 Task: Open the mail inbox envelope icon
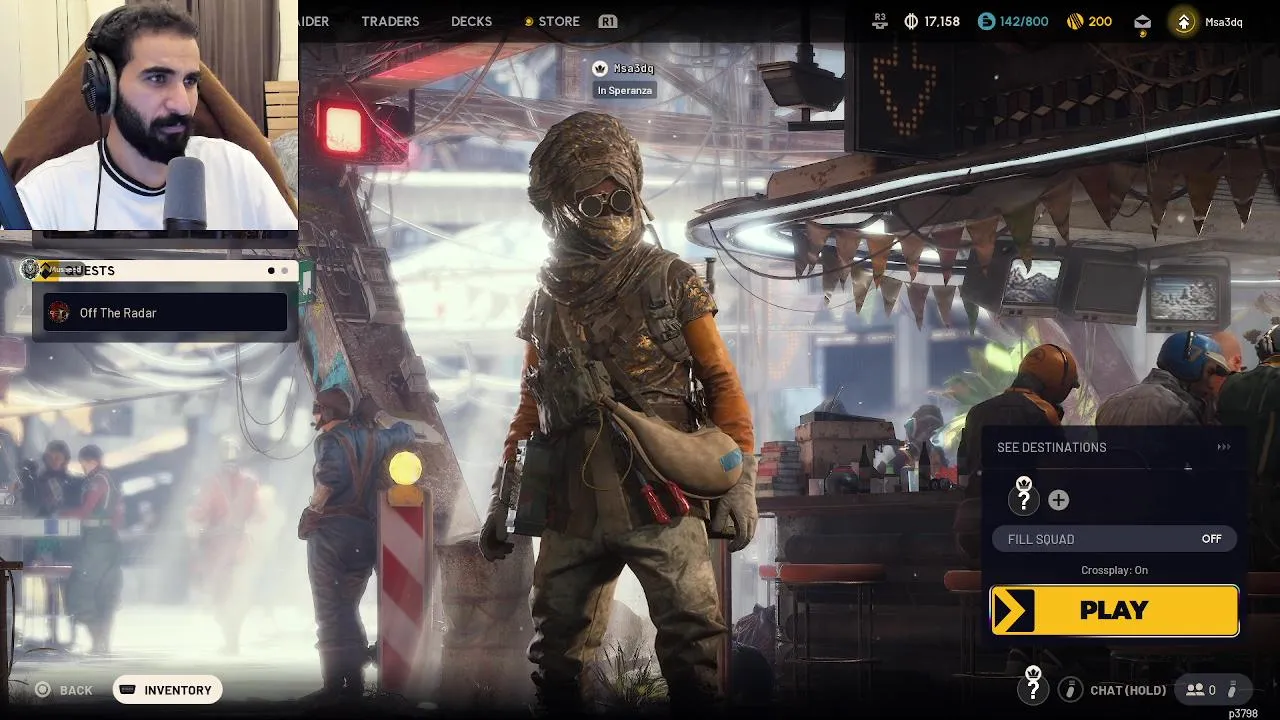(x=1142, y=22)
